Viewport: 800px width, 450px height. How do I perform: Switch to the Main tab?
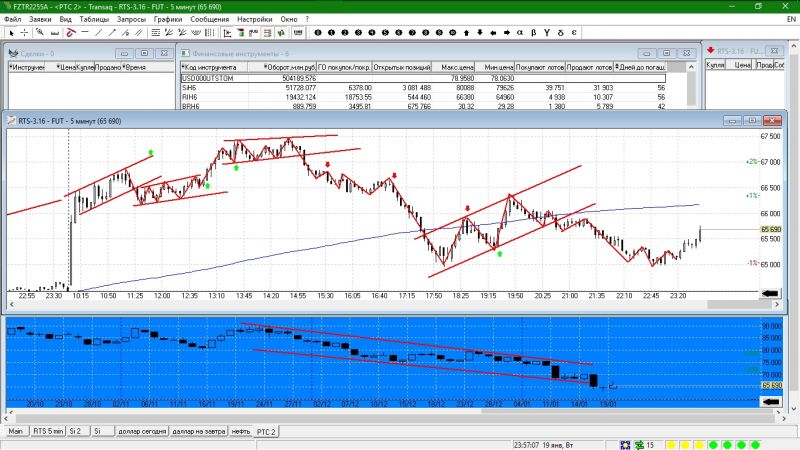click(x=15, y=431)
